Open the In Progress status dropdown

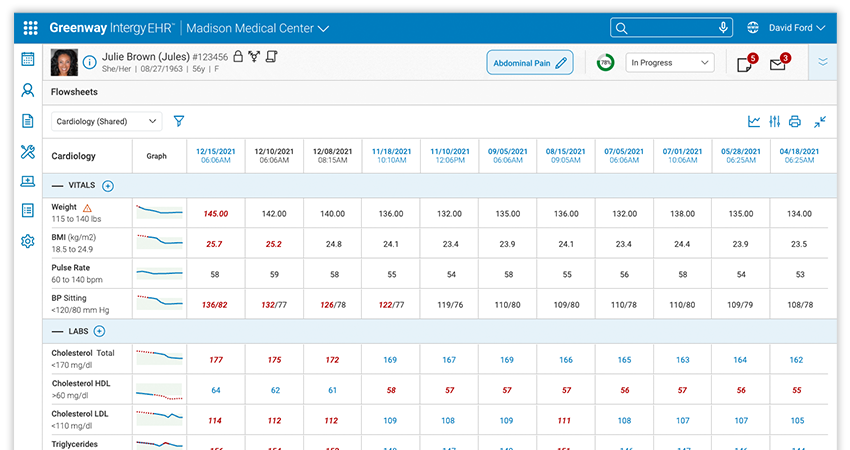pyautogui.click(x=670, y=63)
